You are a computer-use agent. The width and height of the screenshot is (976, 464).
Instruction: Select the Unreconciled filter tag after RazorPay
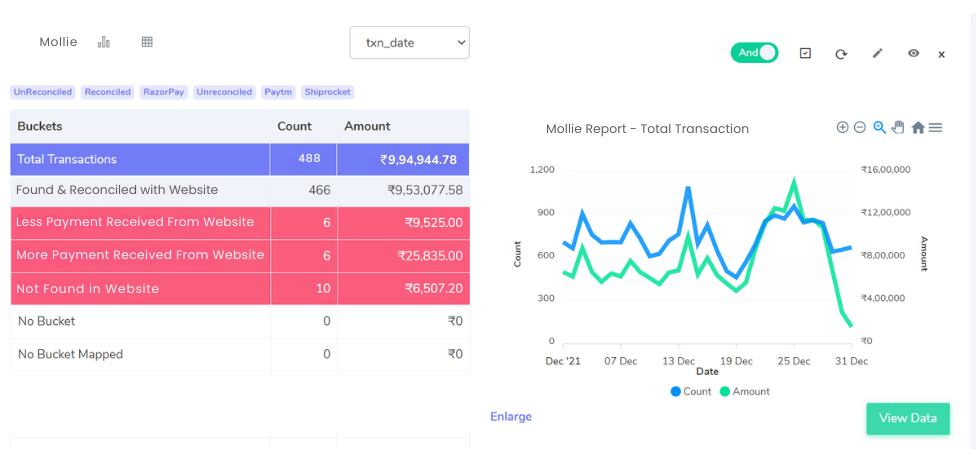click(x=224, y=92)
